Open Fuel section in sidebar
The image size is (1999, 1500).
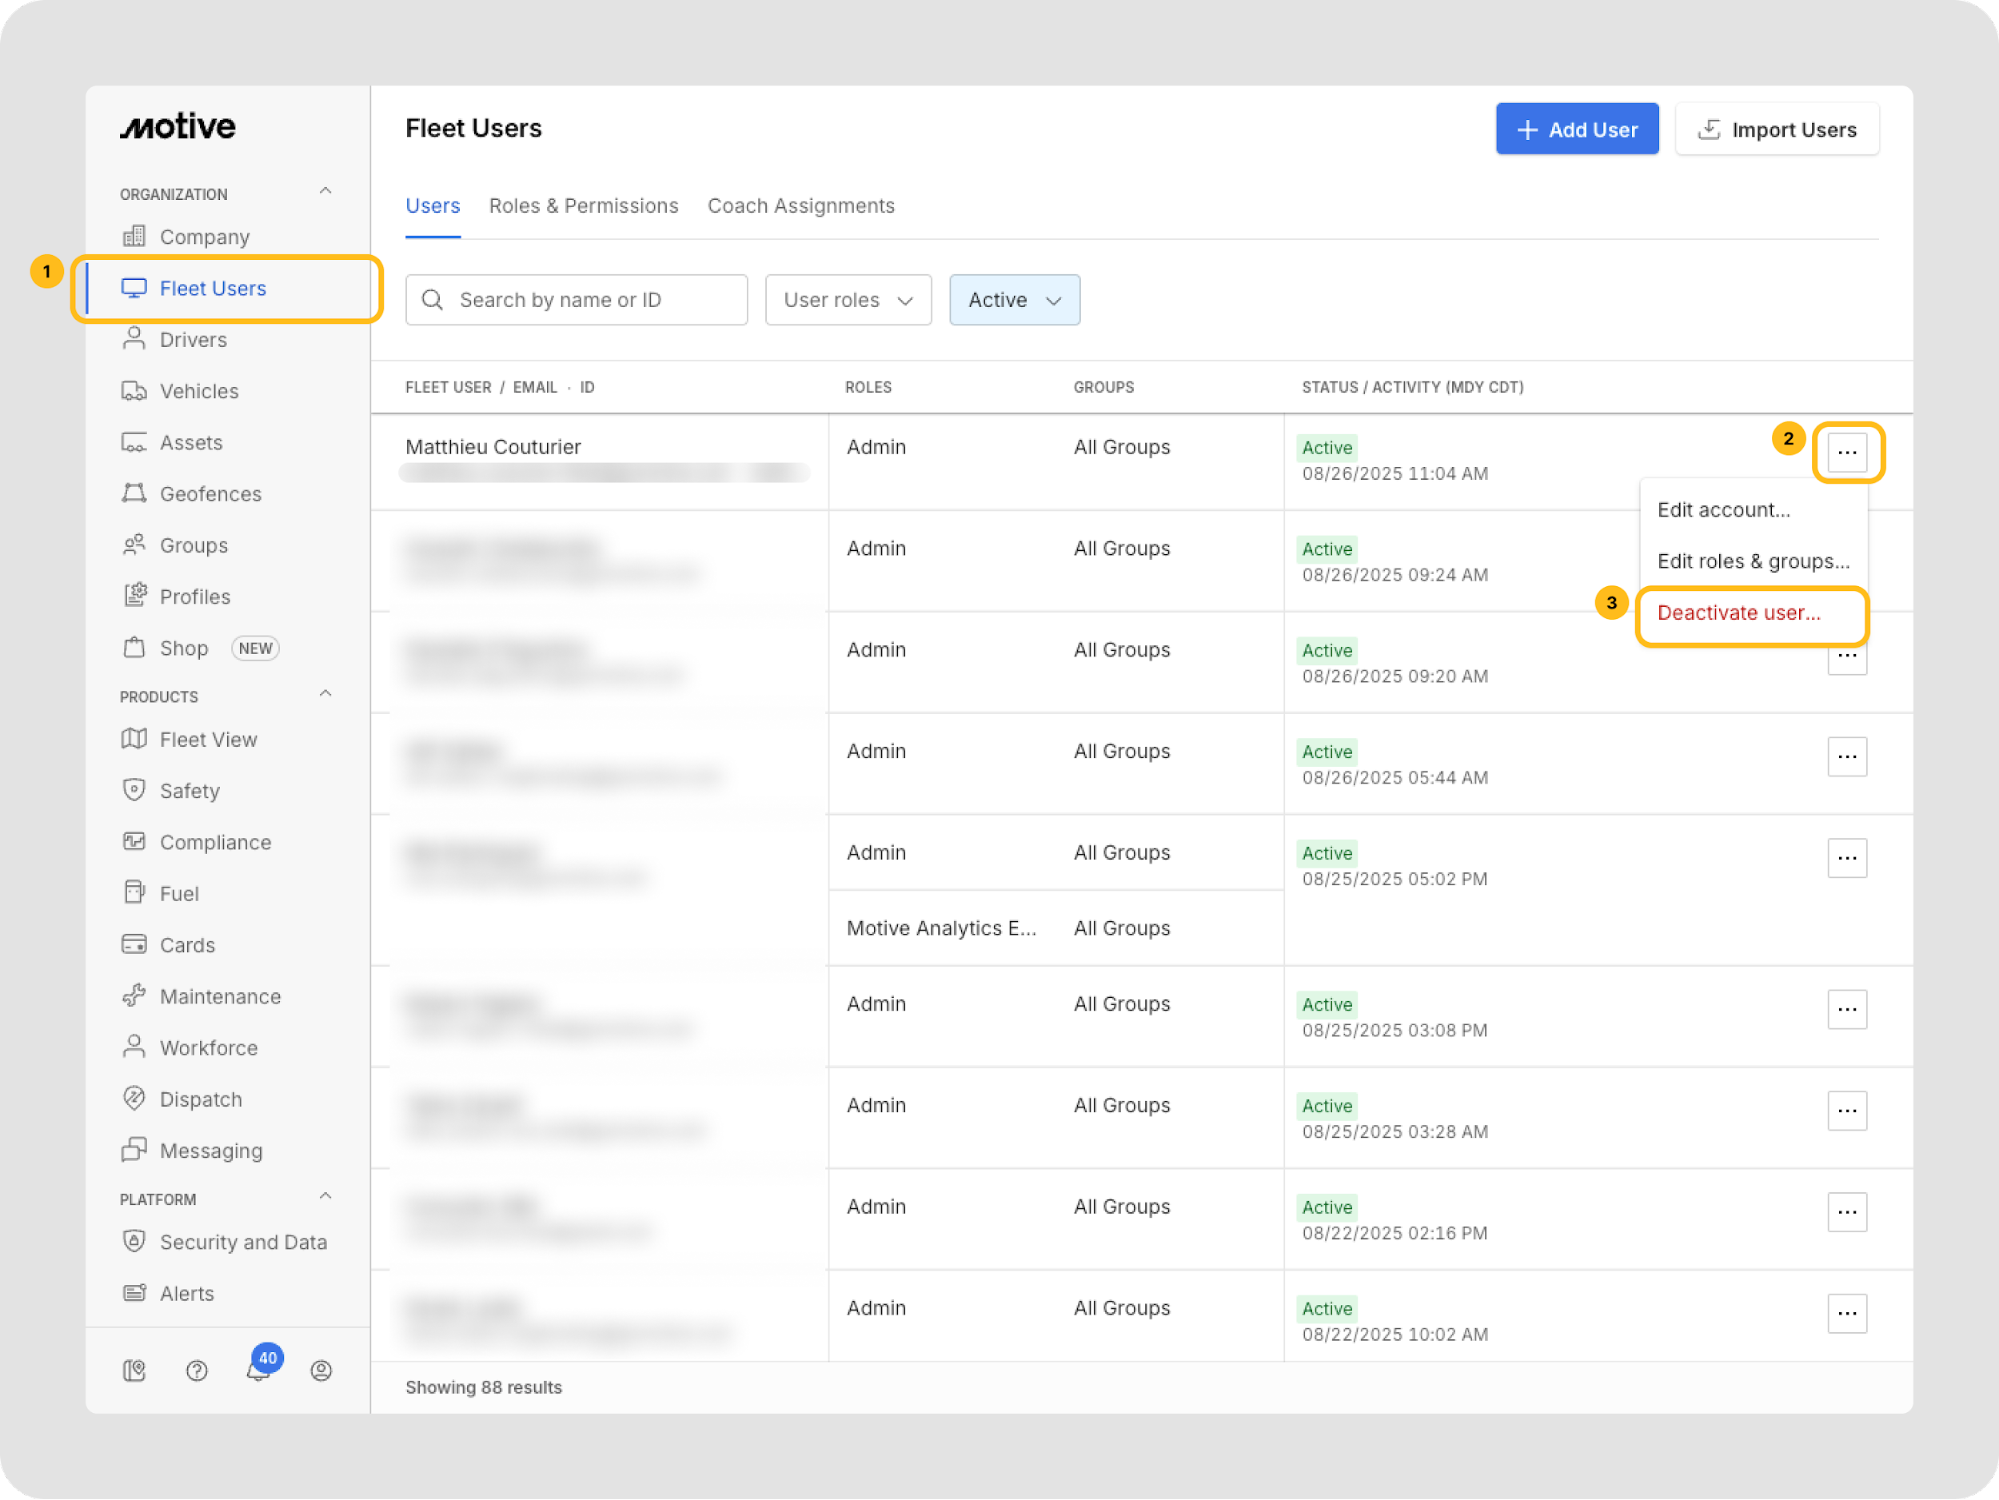click(x=179, y=894)
